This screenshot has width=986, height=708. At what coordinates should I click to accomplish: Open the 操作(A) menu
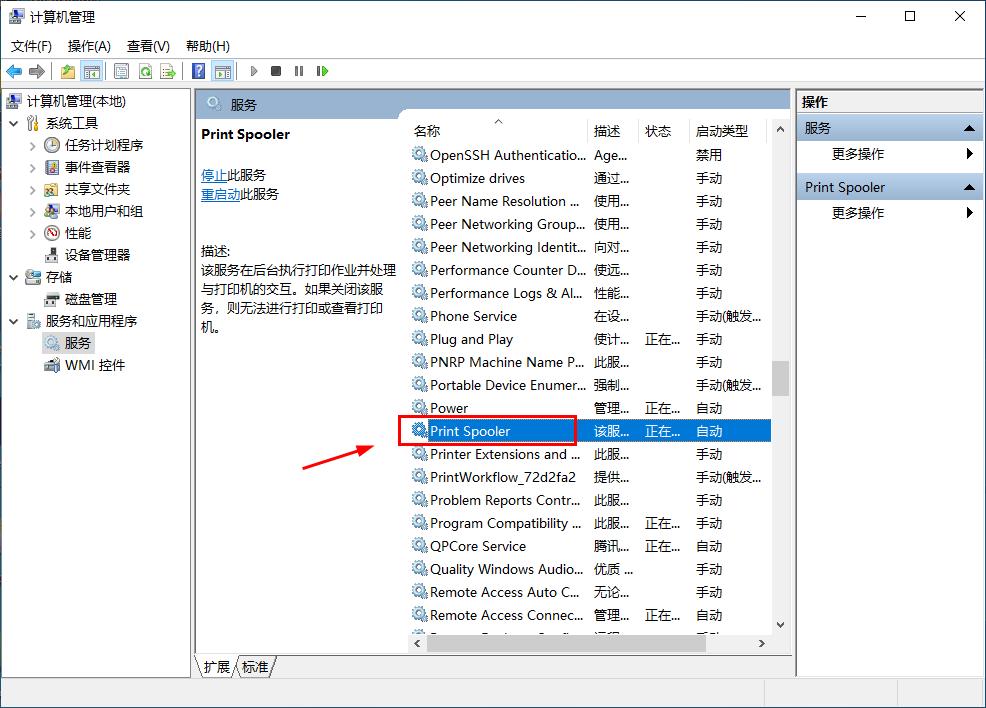tap(88, 45)
